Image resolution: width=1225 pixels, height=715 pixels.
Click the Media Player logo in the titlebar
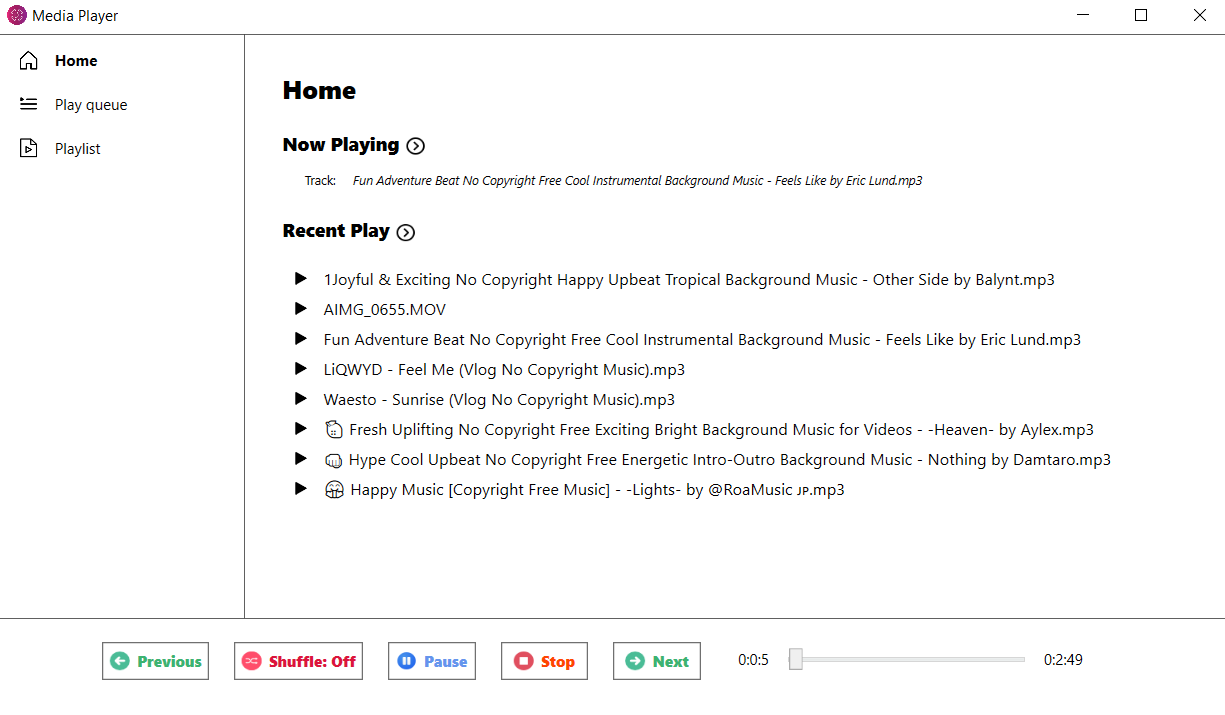tap(14, 15)
